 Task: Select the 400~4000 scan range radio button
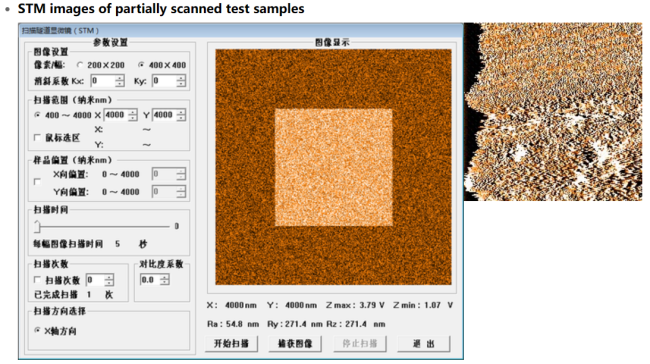point(37,115)
